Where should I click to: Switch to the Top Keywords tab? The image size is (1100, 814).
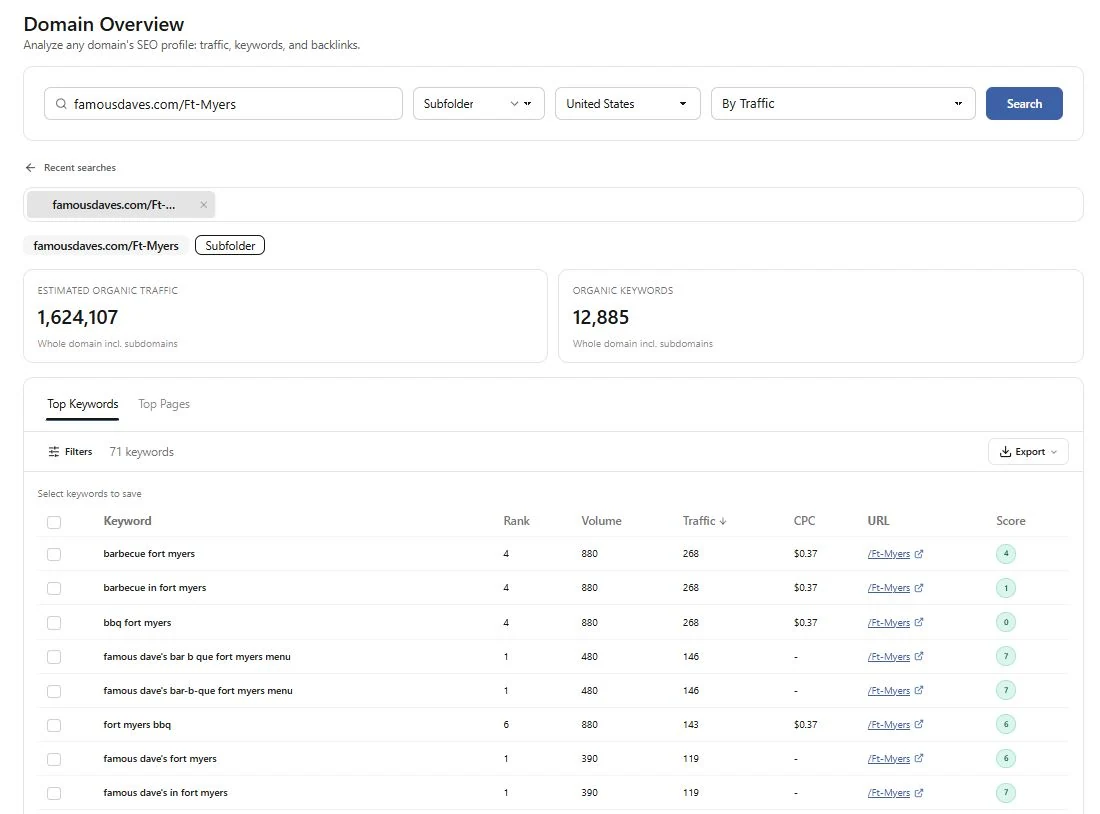click(x=83, y=404)
